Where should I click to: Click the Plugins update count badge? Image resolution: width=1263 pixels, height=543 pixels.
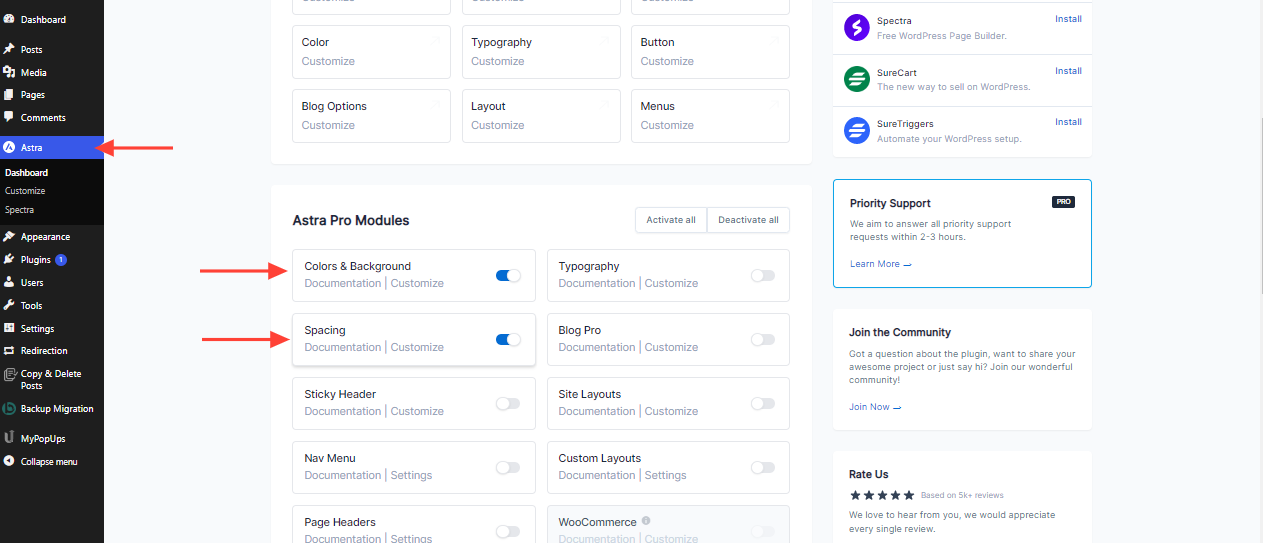(61, 260)
